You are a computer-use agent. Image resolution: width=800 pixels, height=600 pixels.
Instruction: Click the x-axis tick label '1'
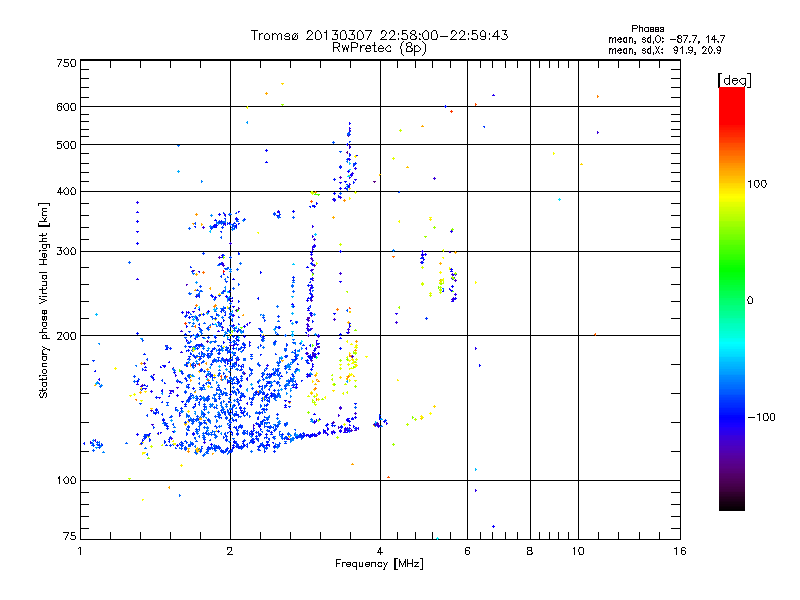click(x=80, y=551)
